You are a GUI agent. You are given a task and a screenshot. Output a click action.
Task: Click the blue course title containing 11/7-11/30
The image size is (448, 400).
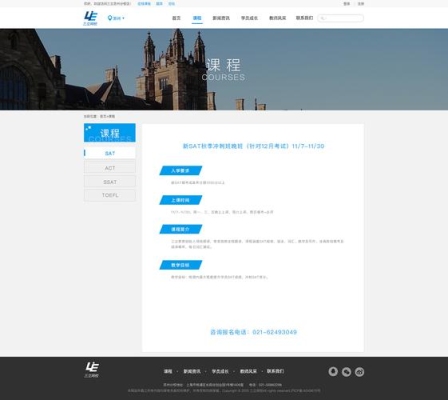click(253, 146)
